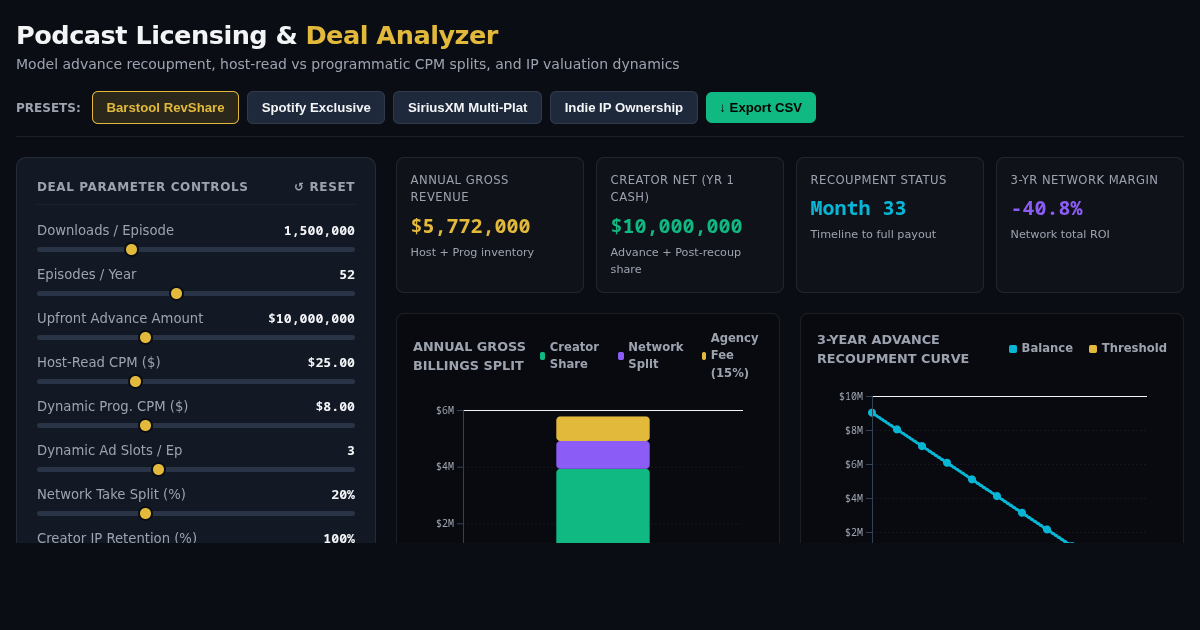1200x630 pixels.
Task: Click the Upfront Advance Amount slider handle
Action: point(145,337)
